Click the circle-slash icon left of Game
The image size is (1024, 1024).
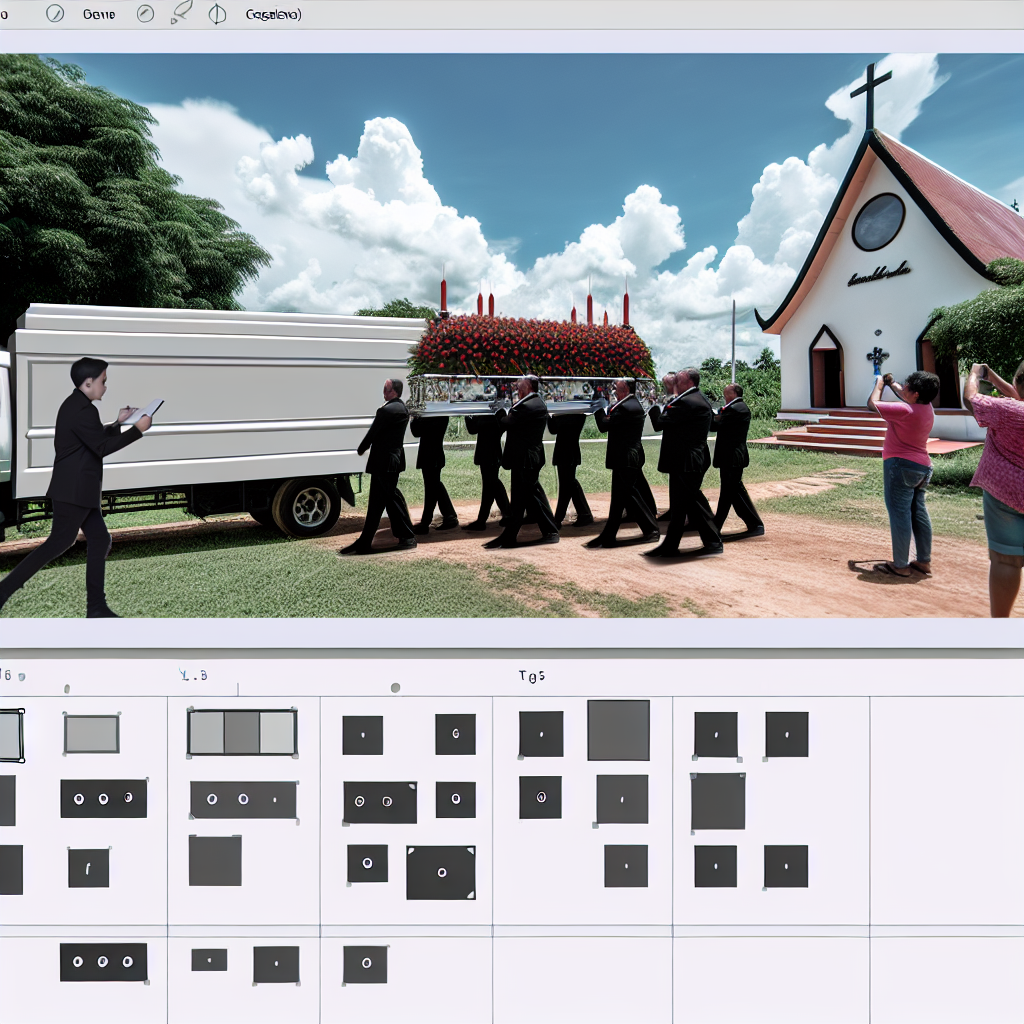(55, 14)
